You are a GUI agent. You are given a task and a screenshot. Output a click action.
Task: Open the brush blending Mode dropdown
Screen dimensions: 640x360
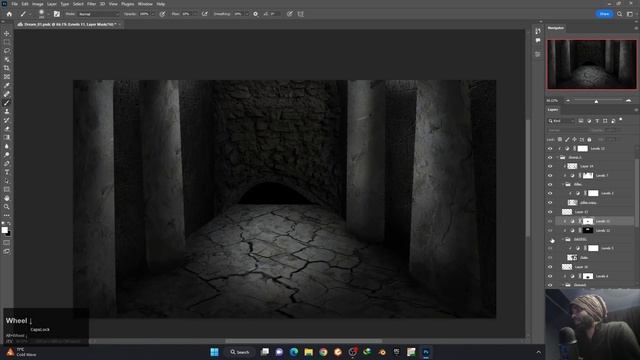coord(99,14)
